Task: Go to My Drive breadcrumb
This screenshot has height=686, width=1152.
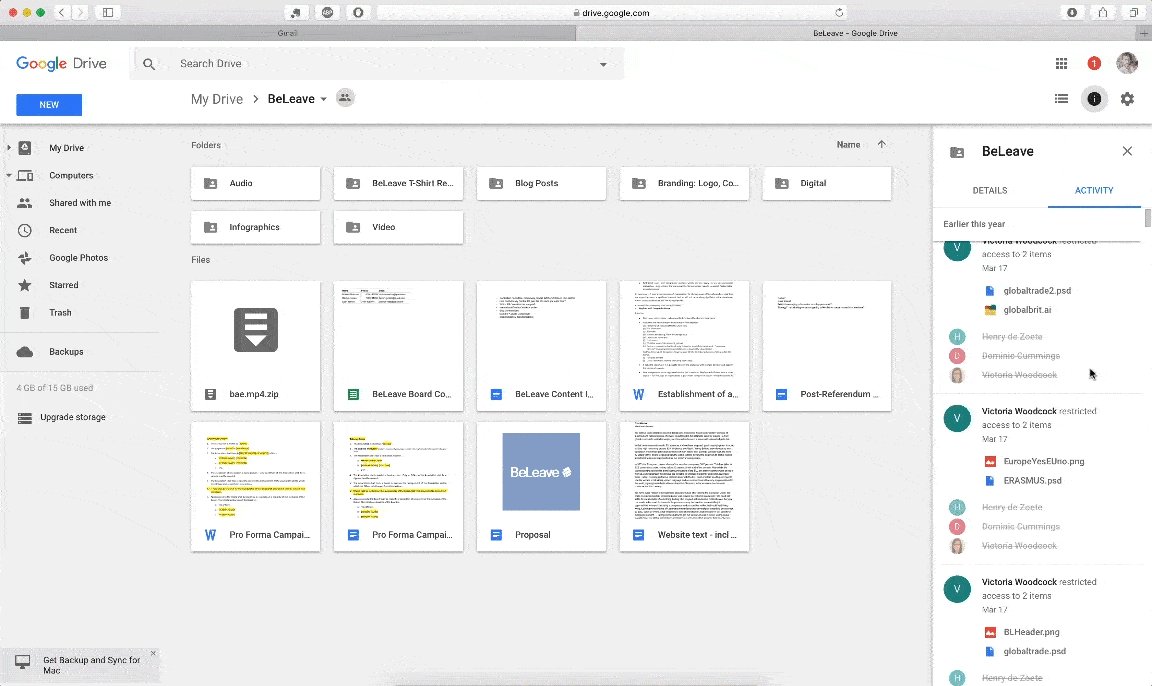Action: [217, 99]
